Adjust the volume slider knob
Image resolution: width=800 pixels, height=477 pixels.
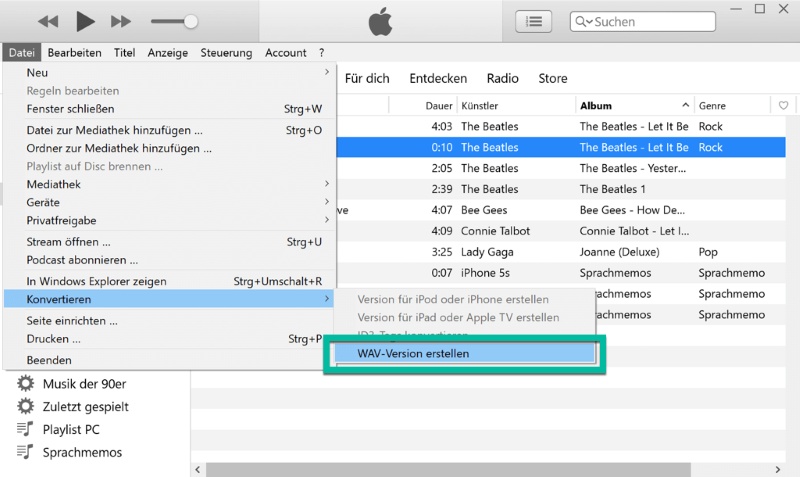[x=191, y=21]
